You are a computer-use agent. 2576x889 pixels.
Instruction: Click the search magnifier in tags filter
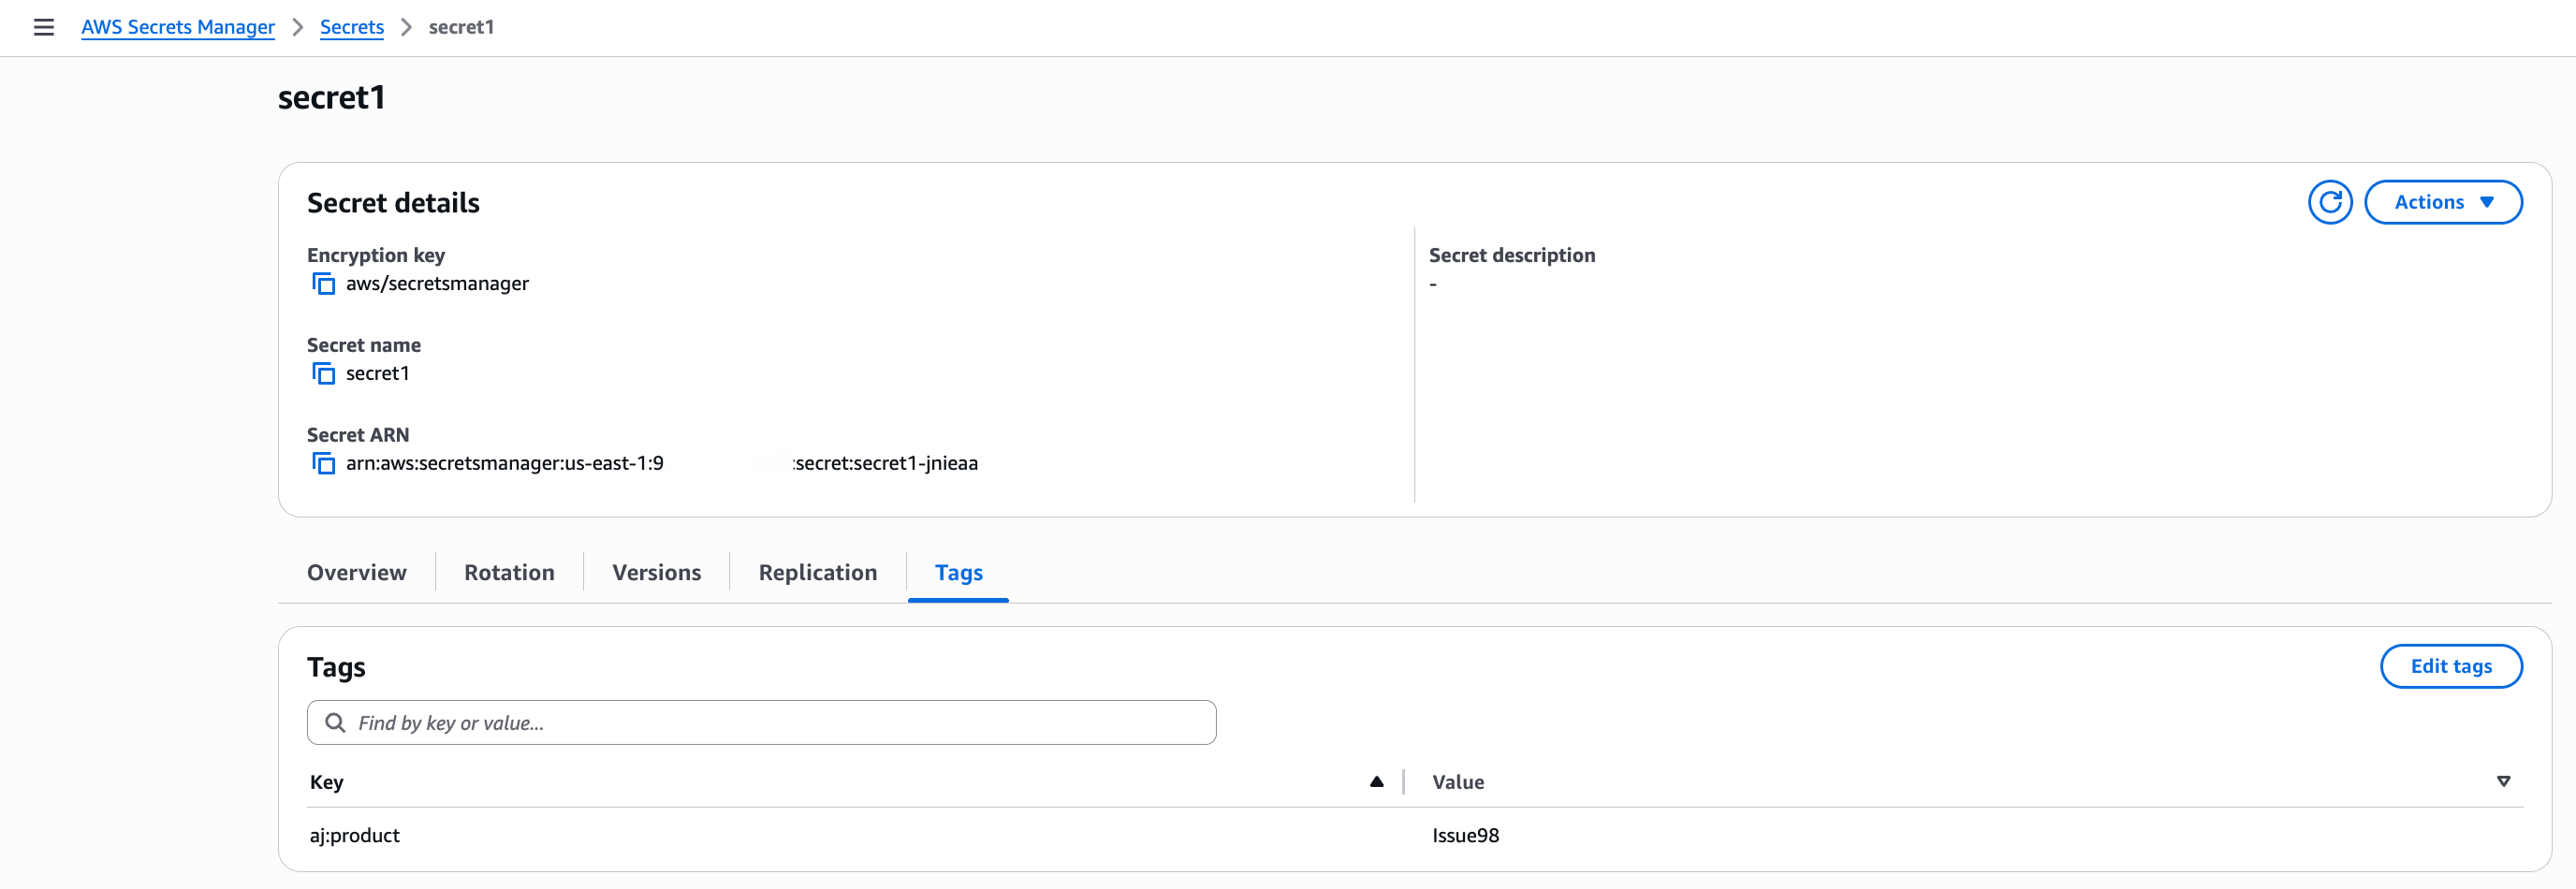(336, 723)
